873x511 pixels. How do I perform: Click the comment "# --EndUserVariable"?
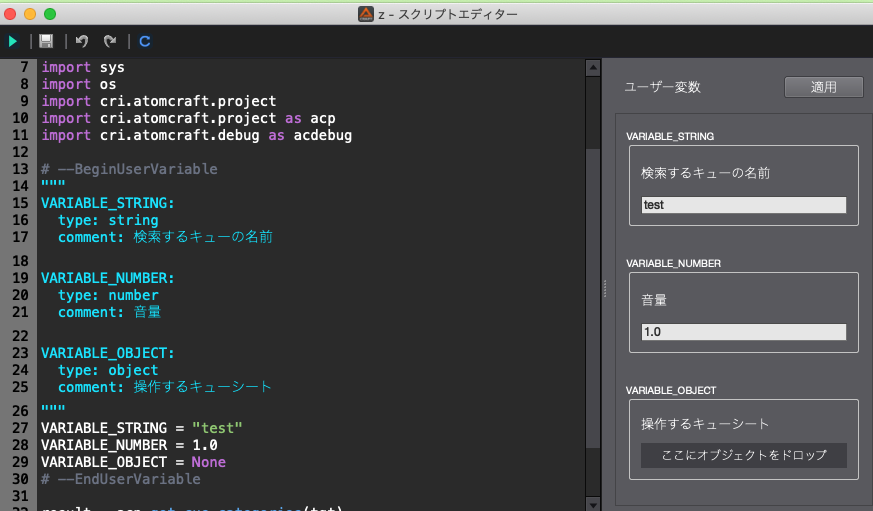(x=121, y=479)
